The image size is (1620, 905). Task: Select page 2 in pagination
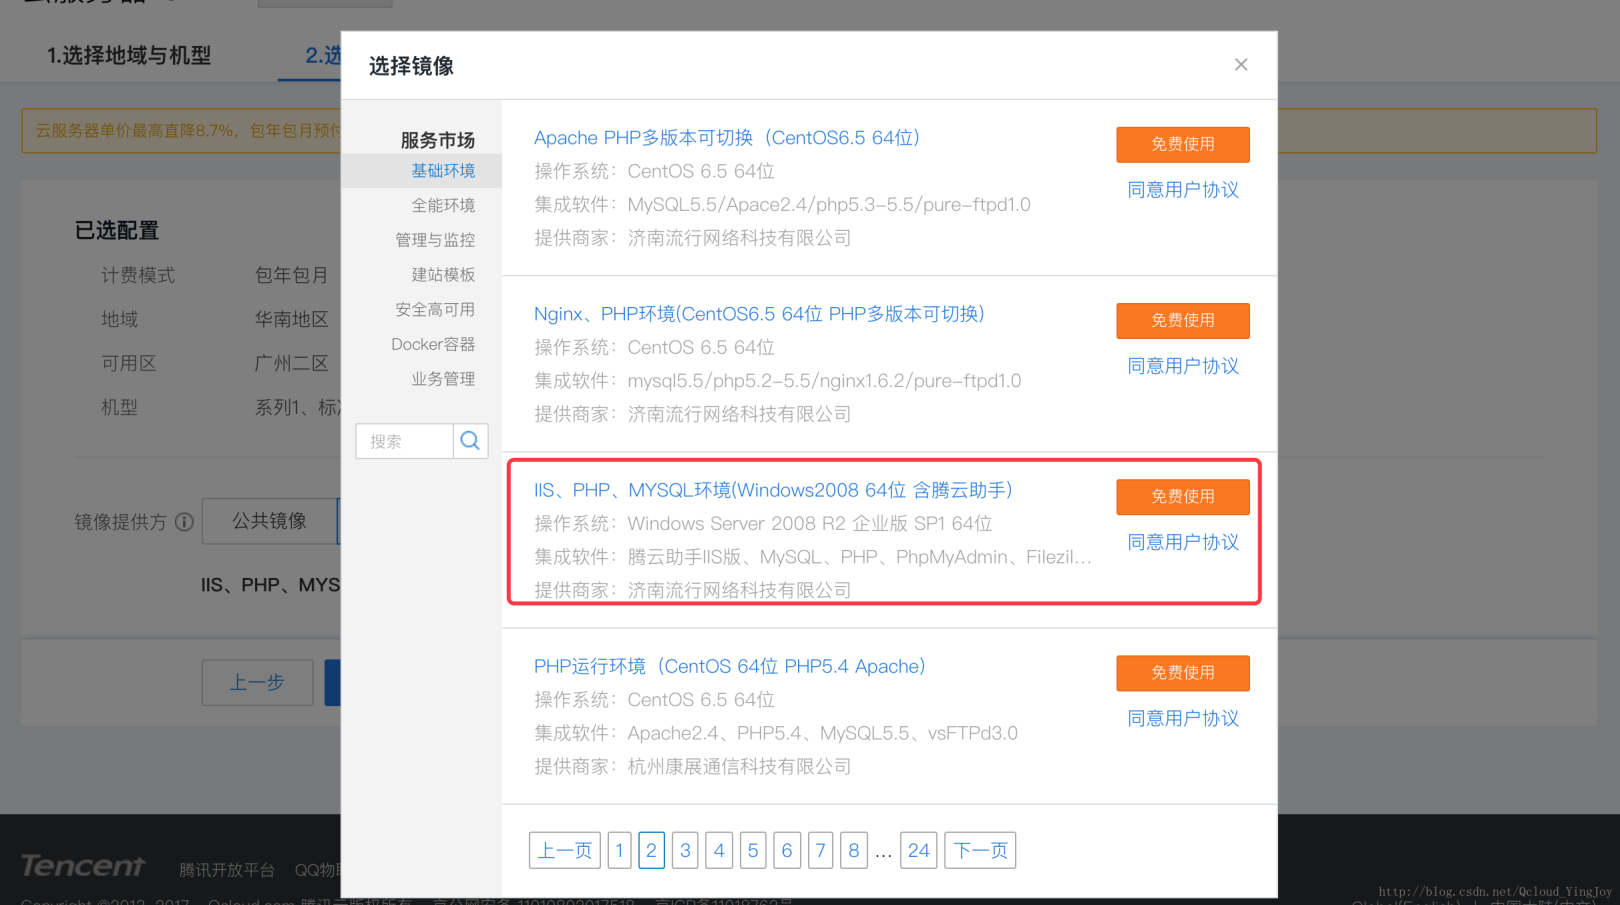(x=651, y=850)
